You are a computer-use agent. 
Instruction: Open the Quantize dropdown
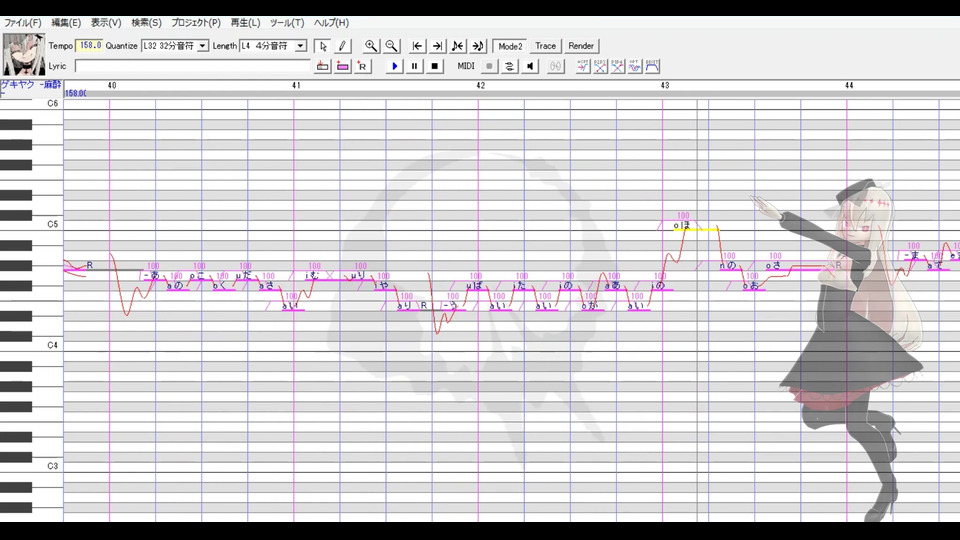(x=202, y=46)
